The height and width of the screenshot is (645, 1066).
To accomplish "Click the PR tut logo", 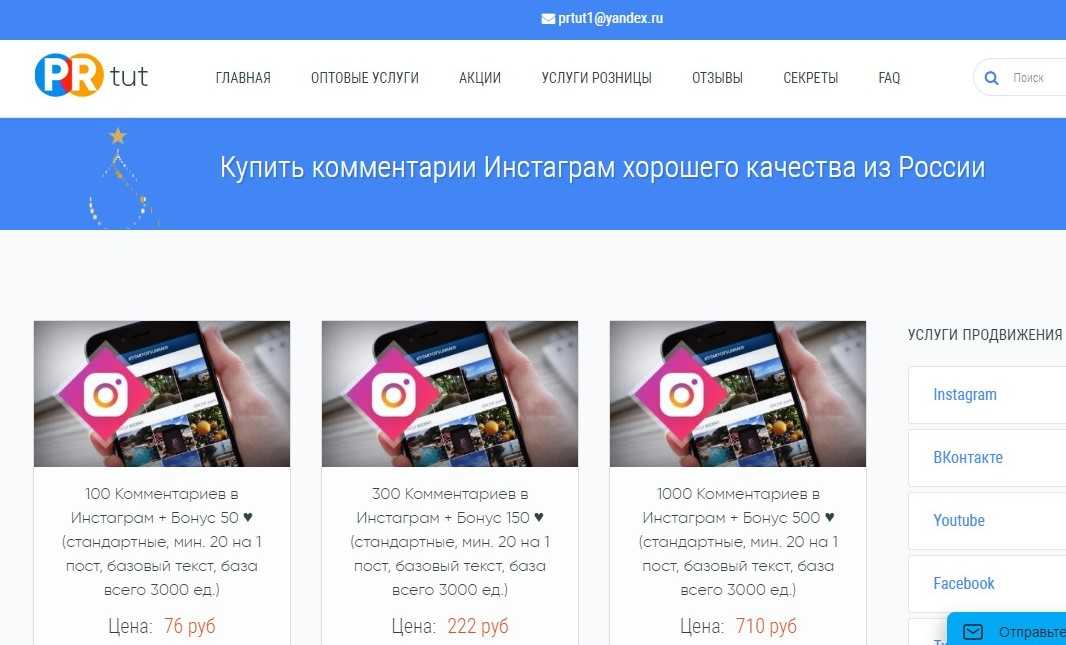I will [91, 75].
